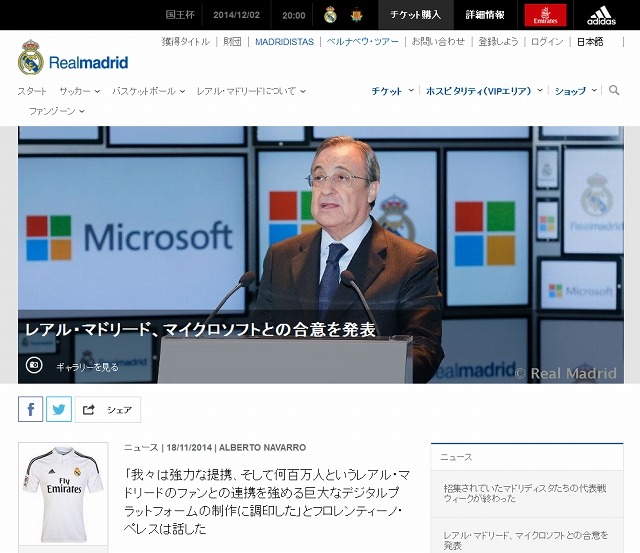Click the opponent team crest in match bar
This screenshot has width=640, height=553.
click(357, 15)
